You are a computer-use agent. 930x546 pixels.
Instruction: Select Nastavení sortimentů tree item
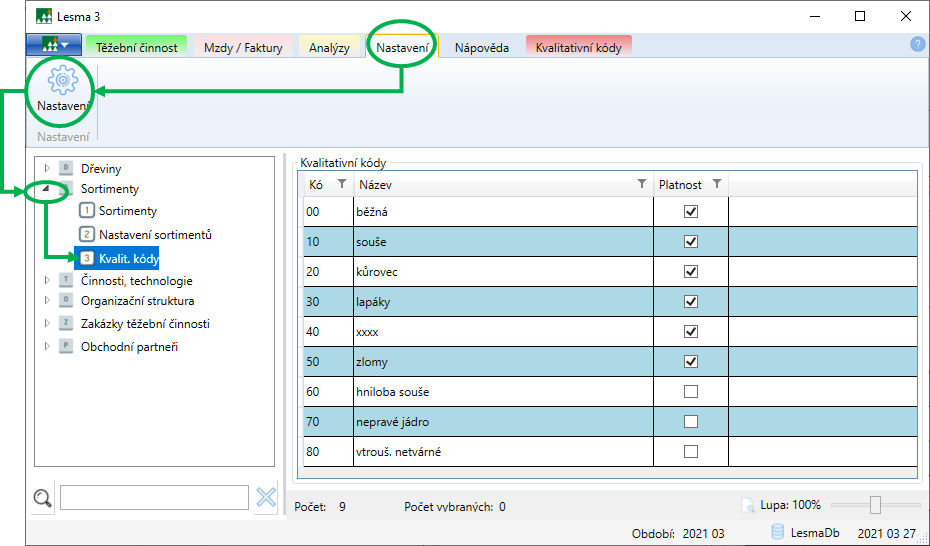tap(155, 235)
